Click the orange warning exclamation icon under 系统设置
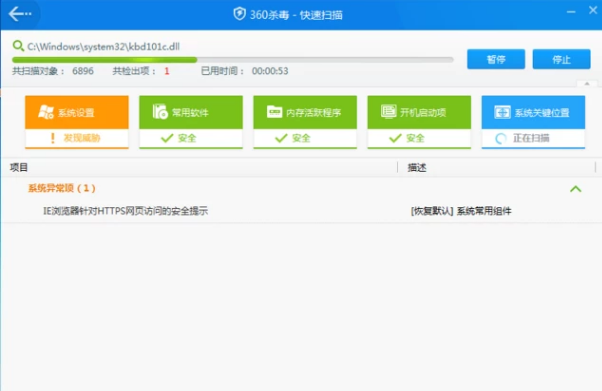 tap(53, 138)
